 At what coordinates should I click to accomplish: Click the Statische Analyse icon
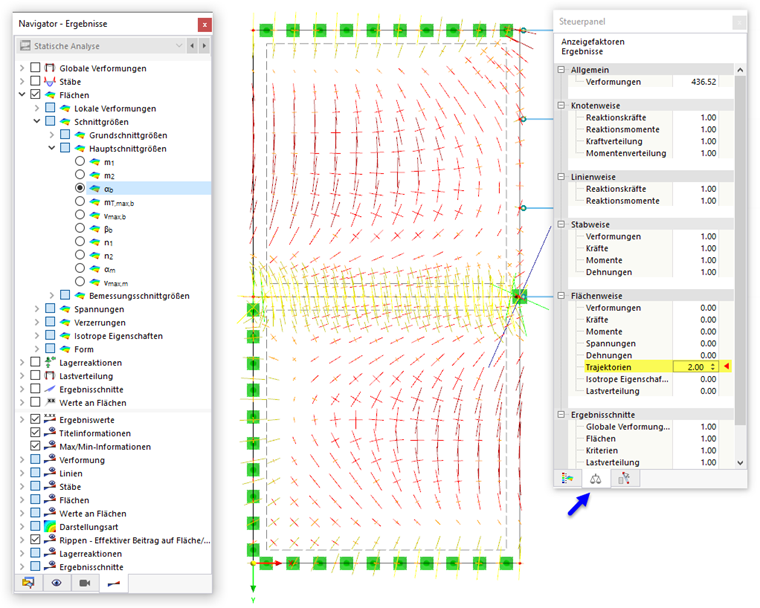[25, 46]
